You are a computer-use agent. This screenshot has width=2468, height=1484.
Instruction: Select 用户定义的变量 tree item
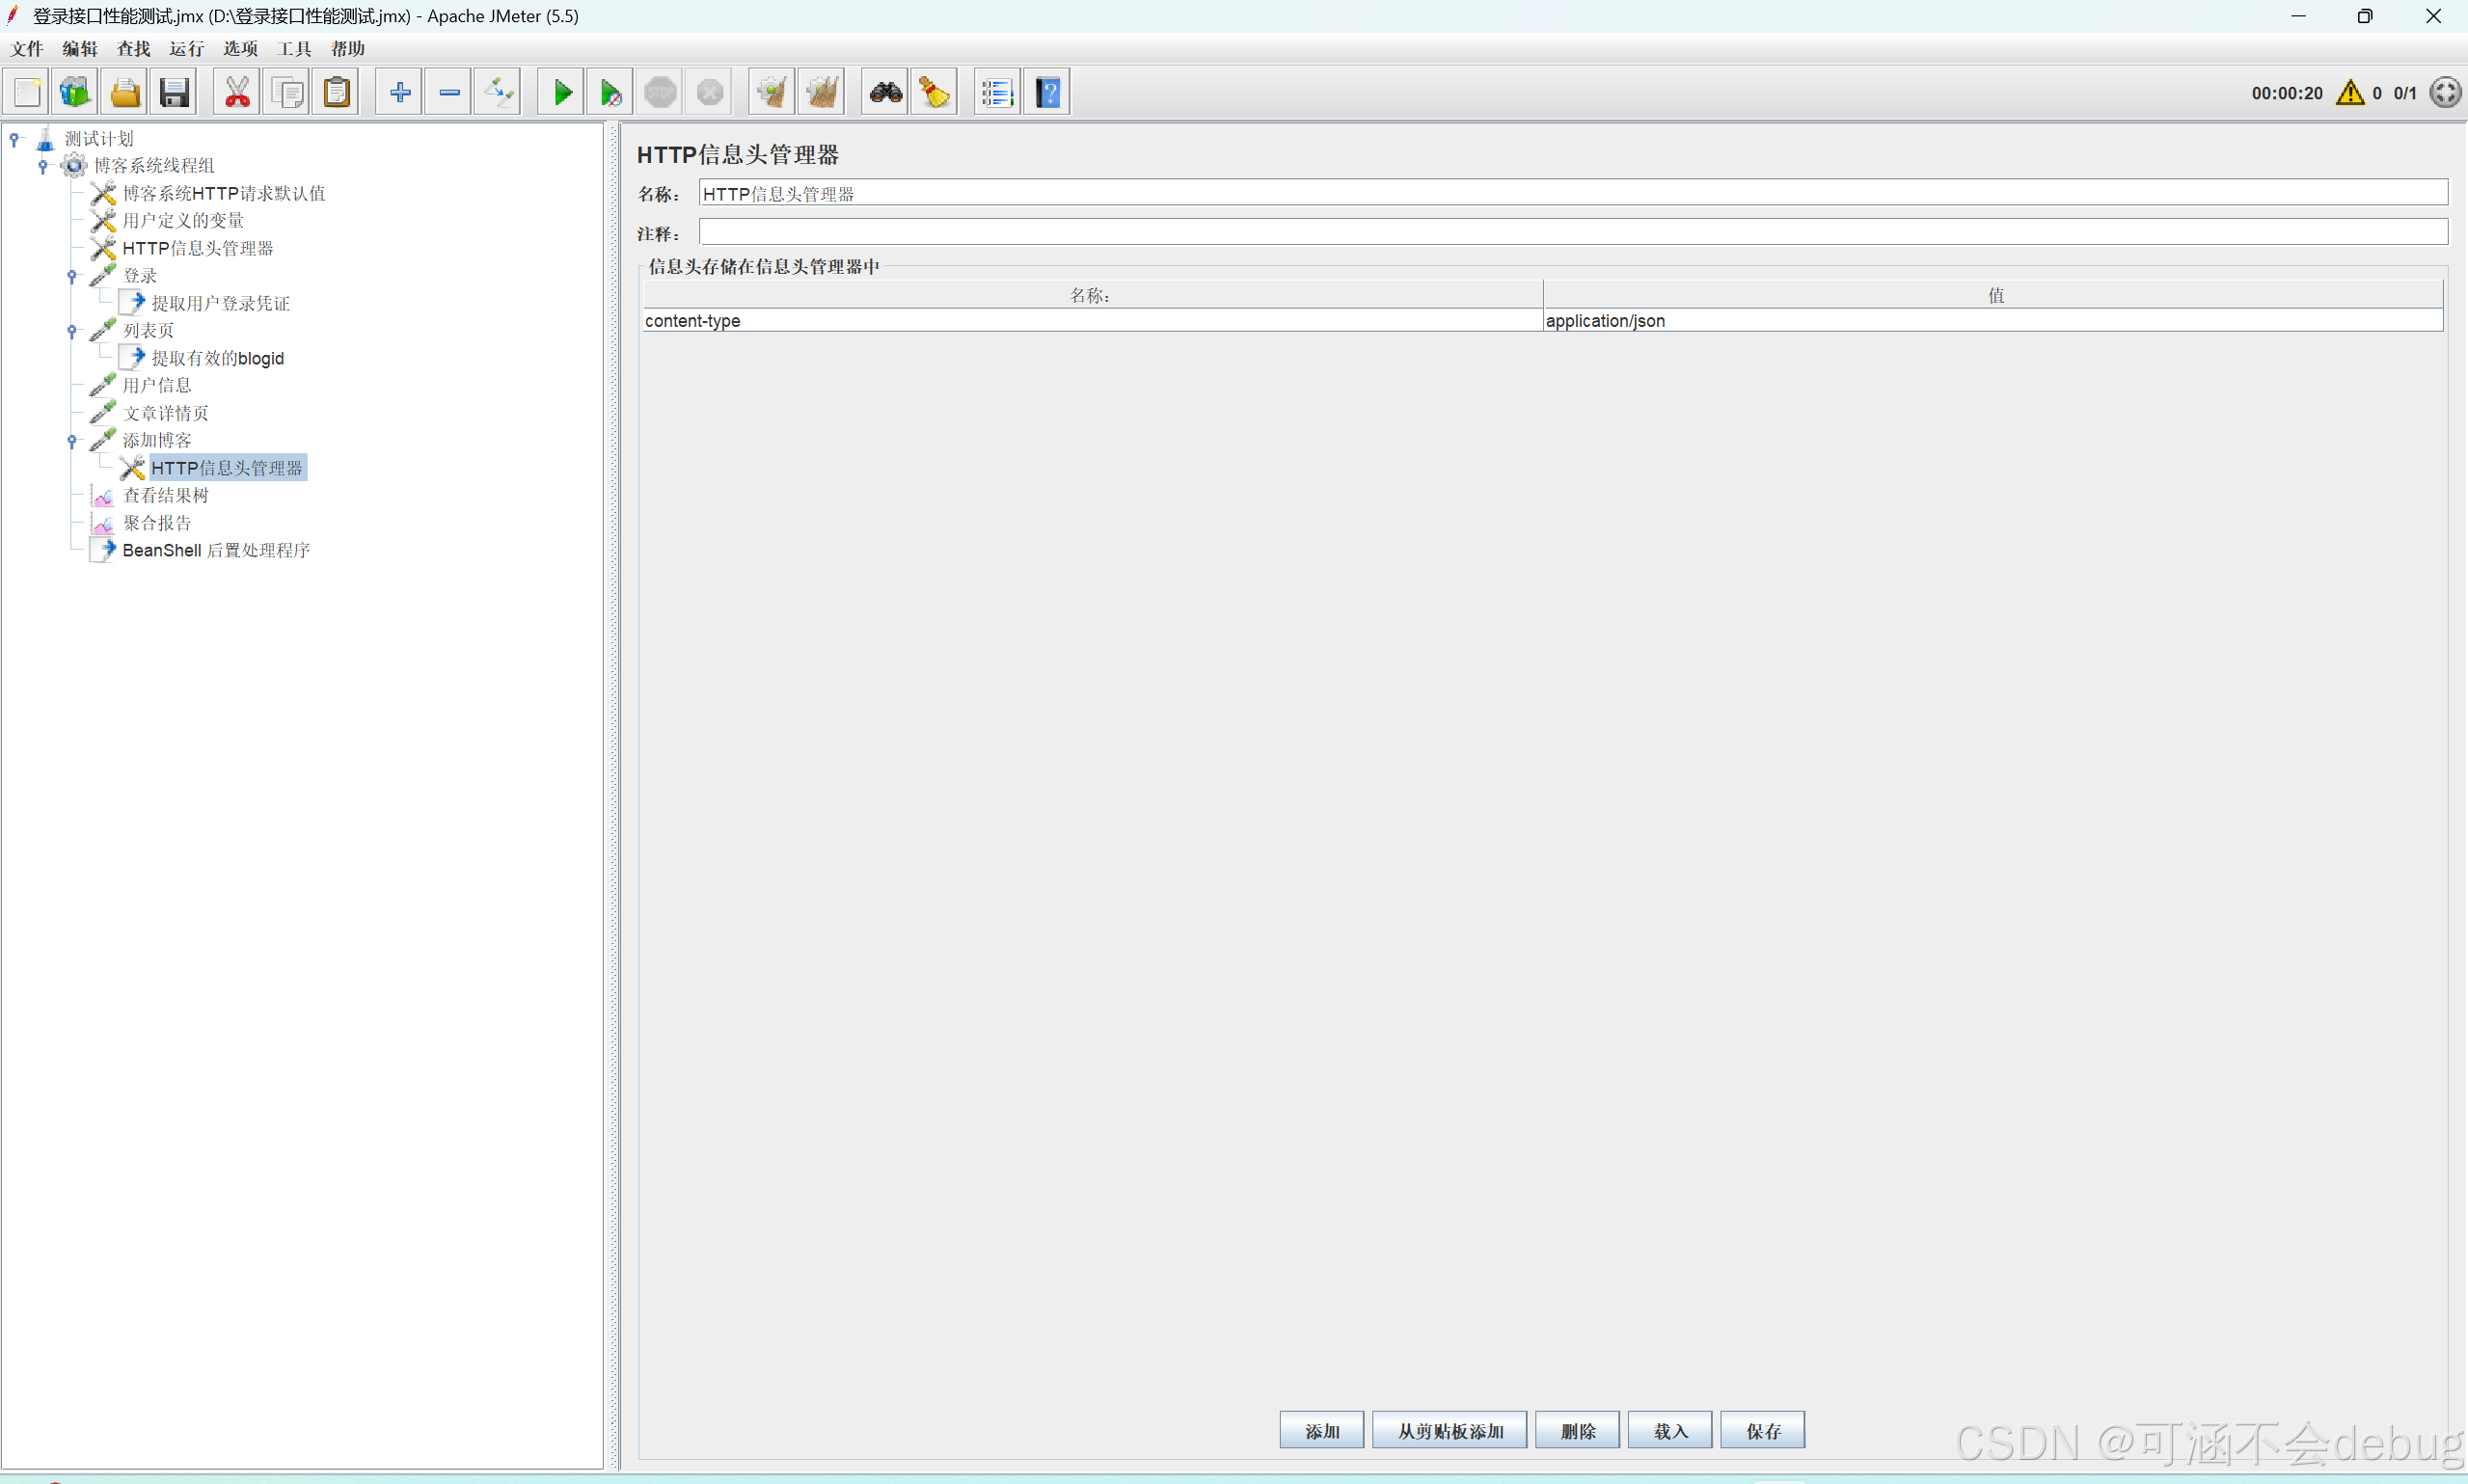183,220
